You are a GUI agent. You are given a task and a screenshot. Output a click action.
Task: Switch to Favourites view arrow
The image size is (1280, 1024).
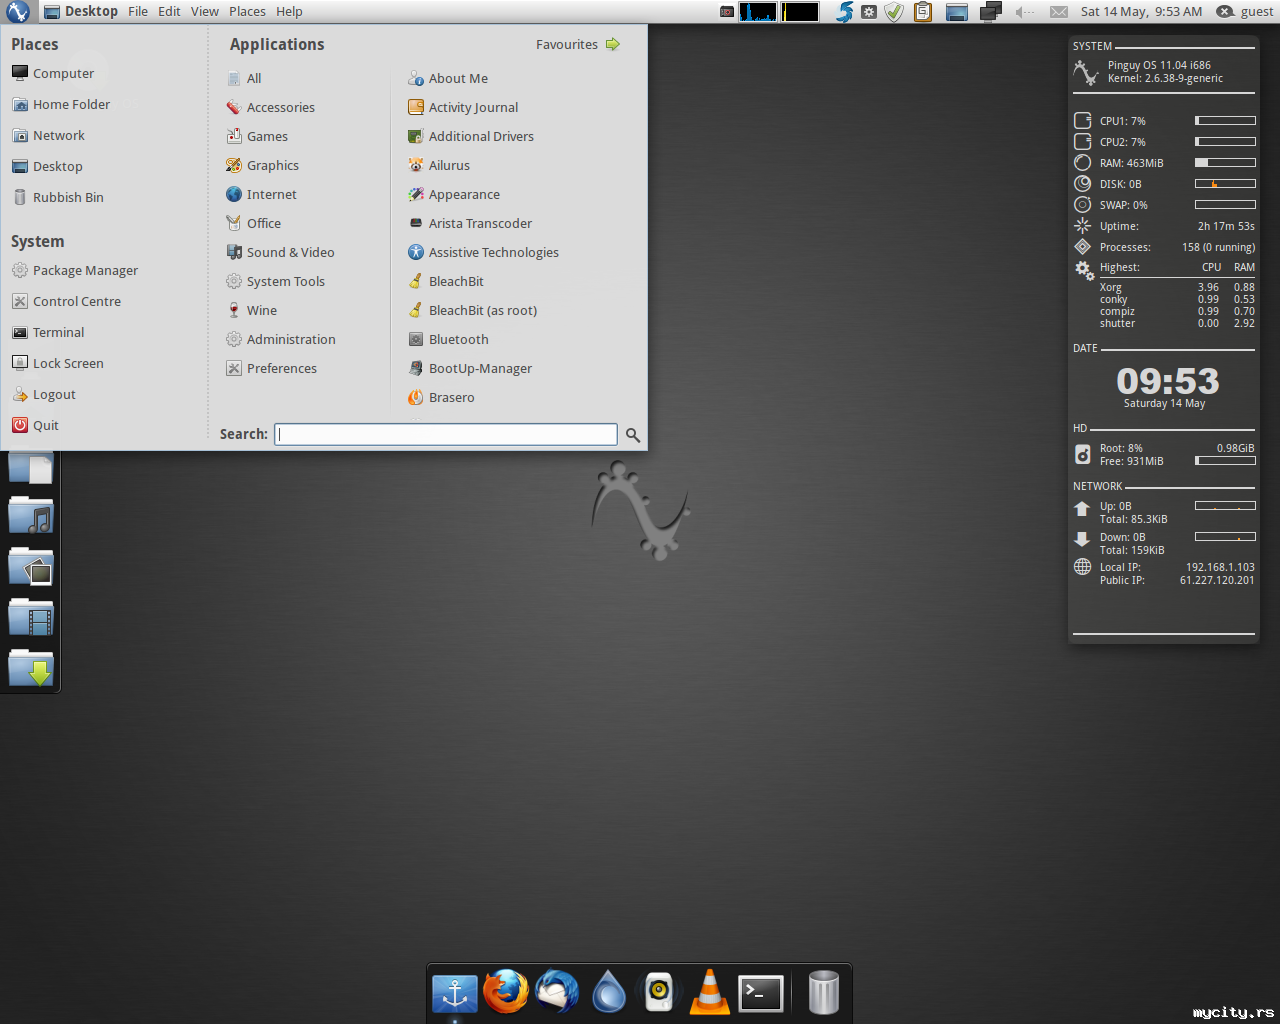pos(613,44)
